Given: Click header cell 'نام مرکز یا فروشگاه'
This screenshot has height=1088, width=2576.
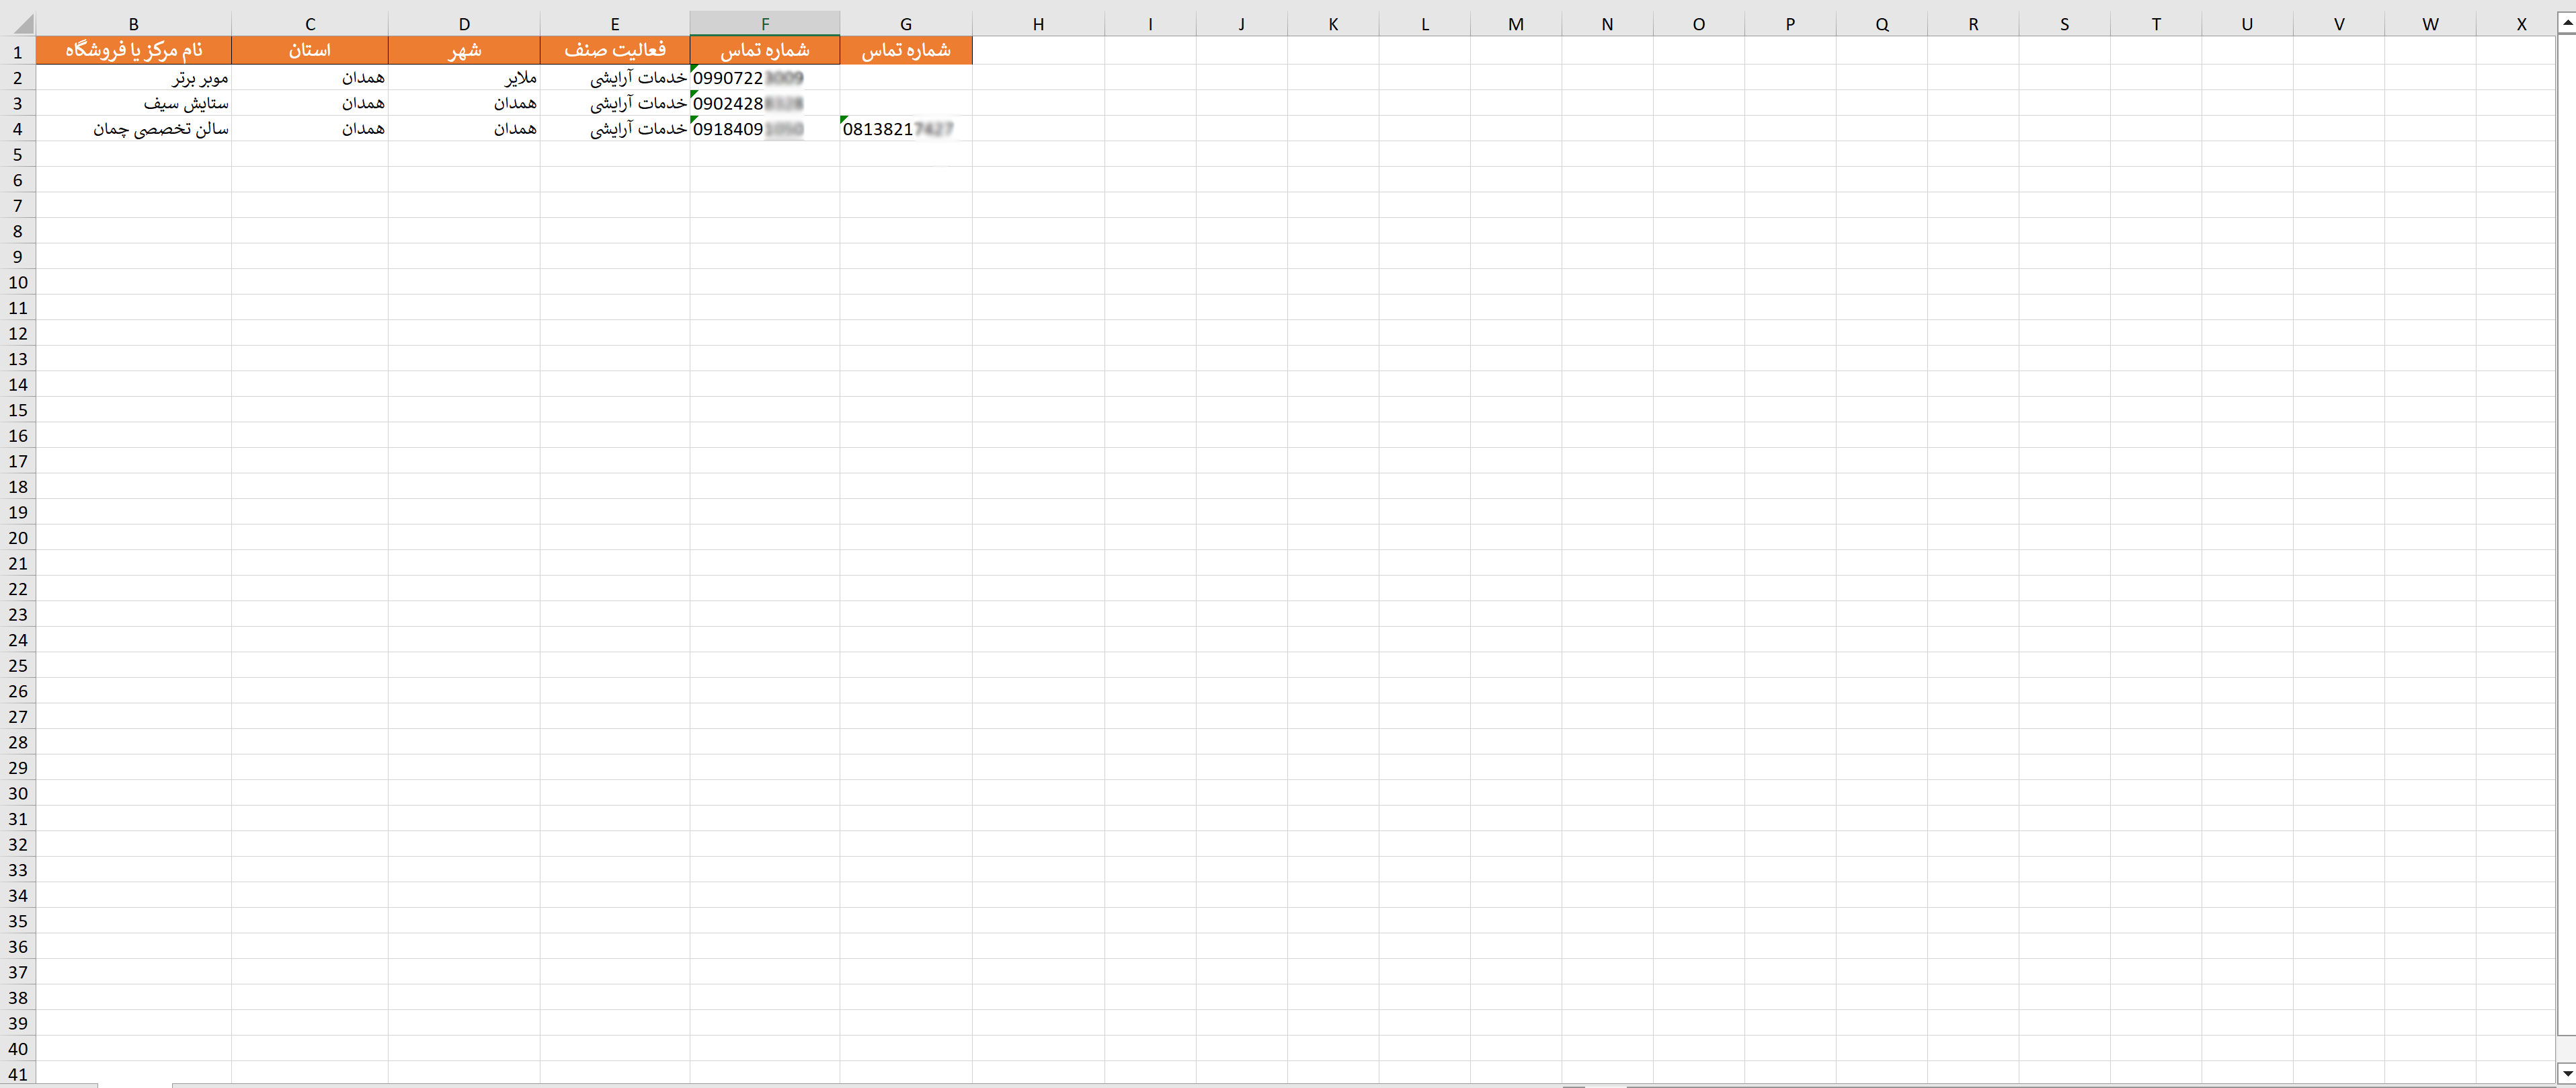Looking at the screenshot, I should [134, 51].
